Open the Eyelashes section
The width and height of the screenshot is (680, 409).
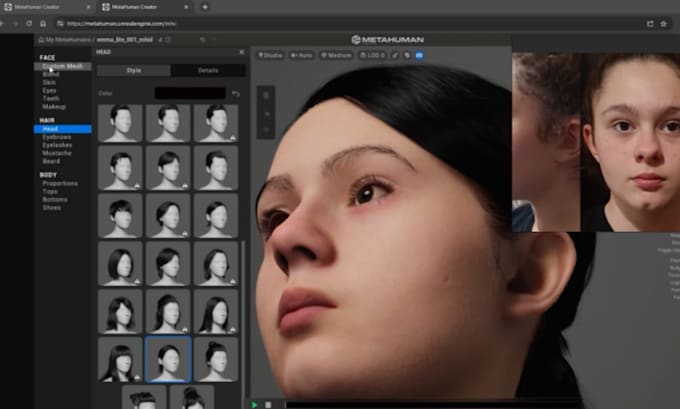57,145
